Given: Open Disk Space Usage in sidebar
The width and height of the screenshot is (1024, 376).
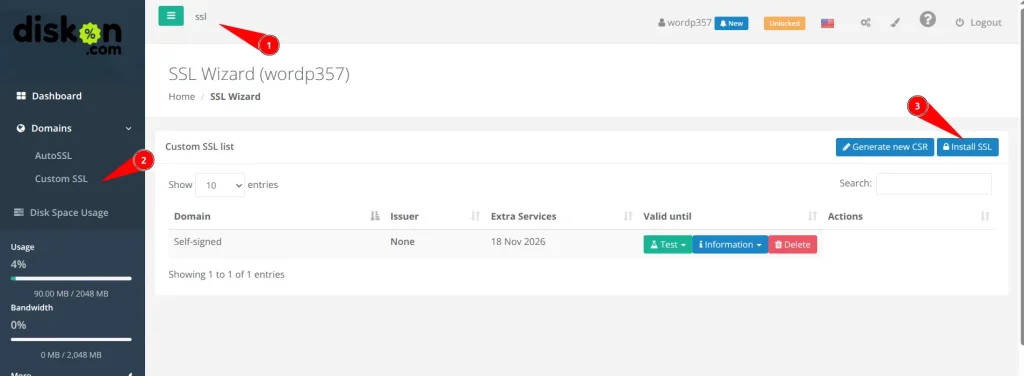Looking at the screenshot, I should tap(61, 212).
